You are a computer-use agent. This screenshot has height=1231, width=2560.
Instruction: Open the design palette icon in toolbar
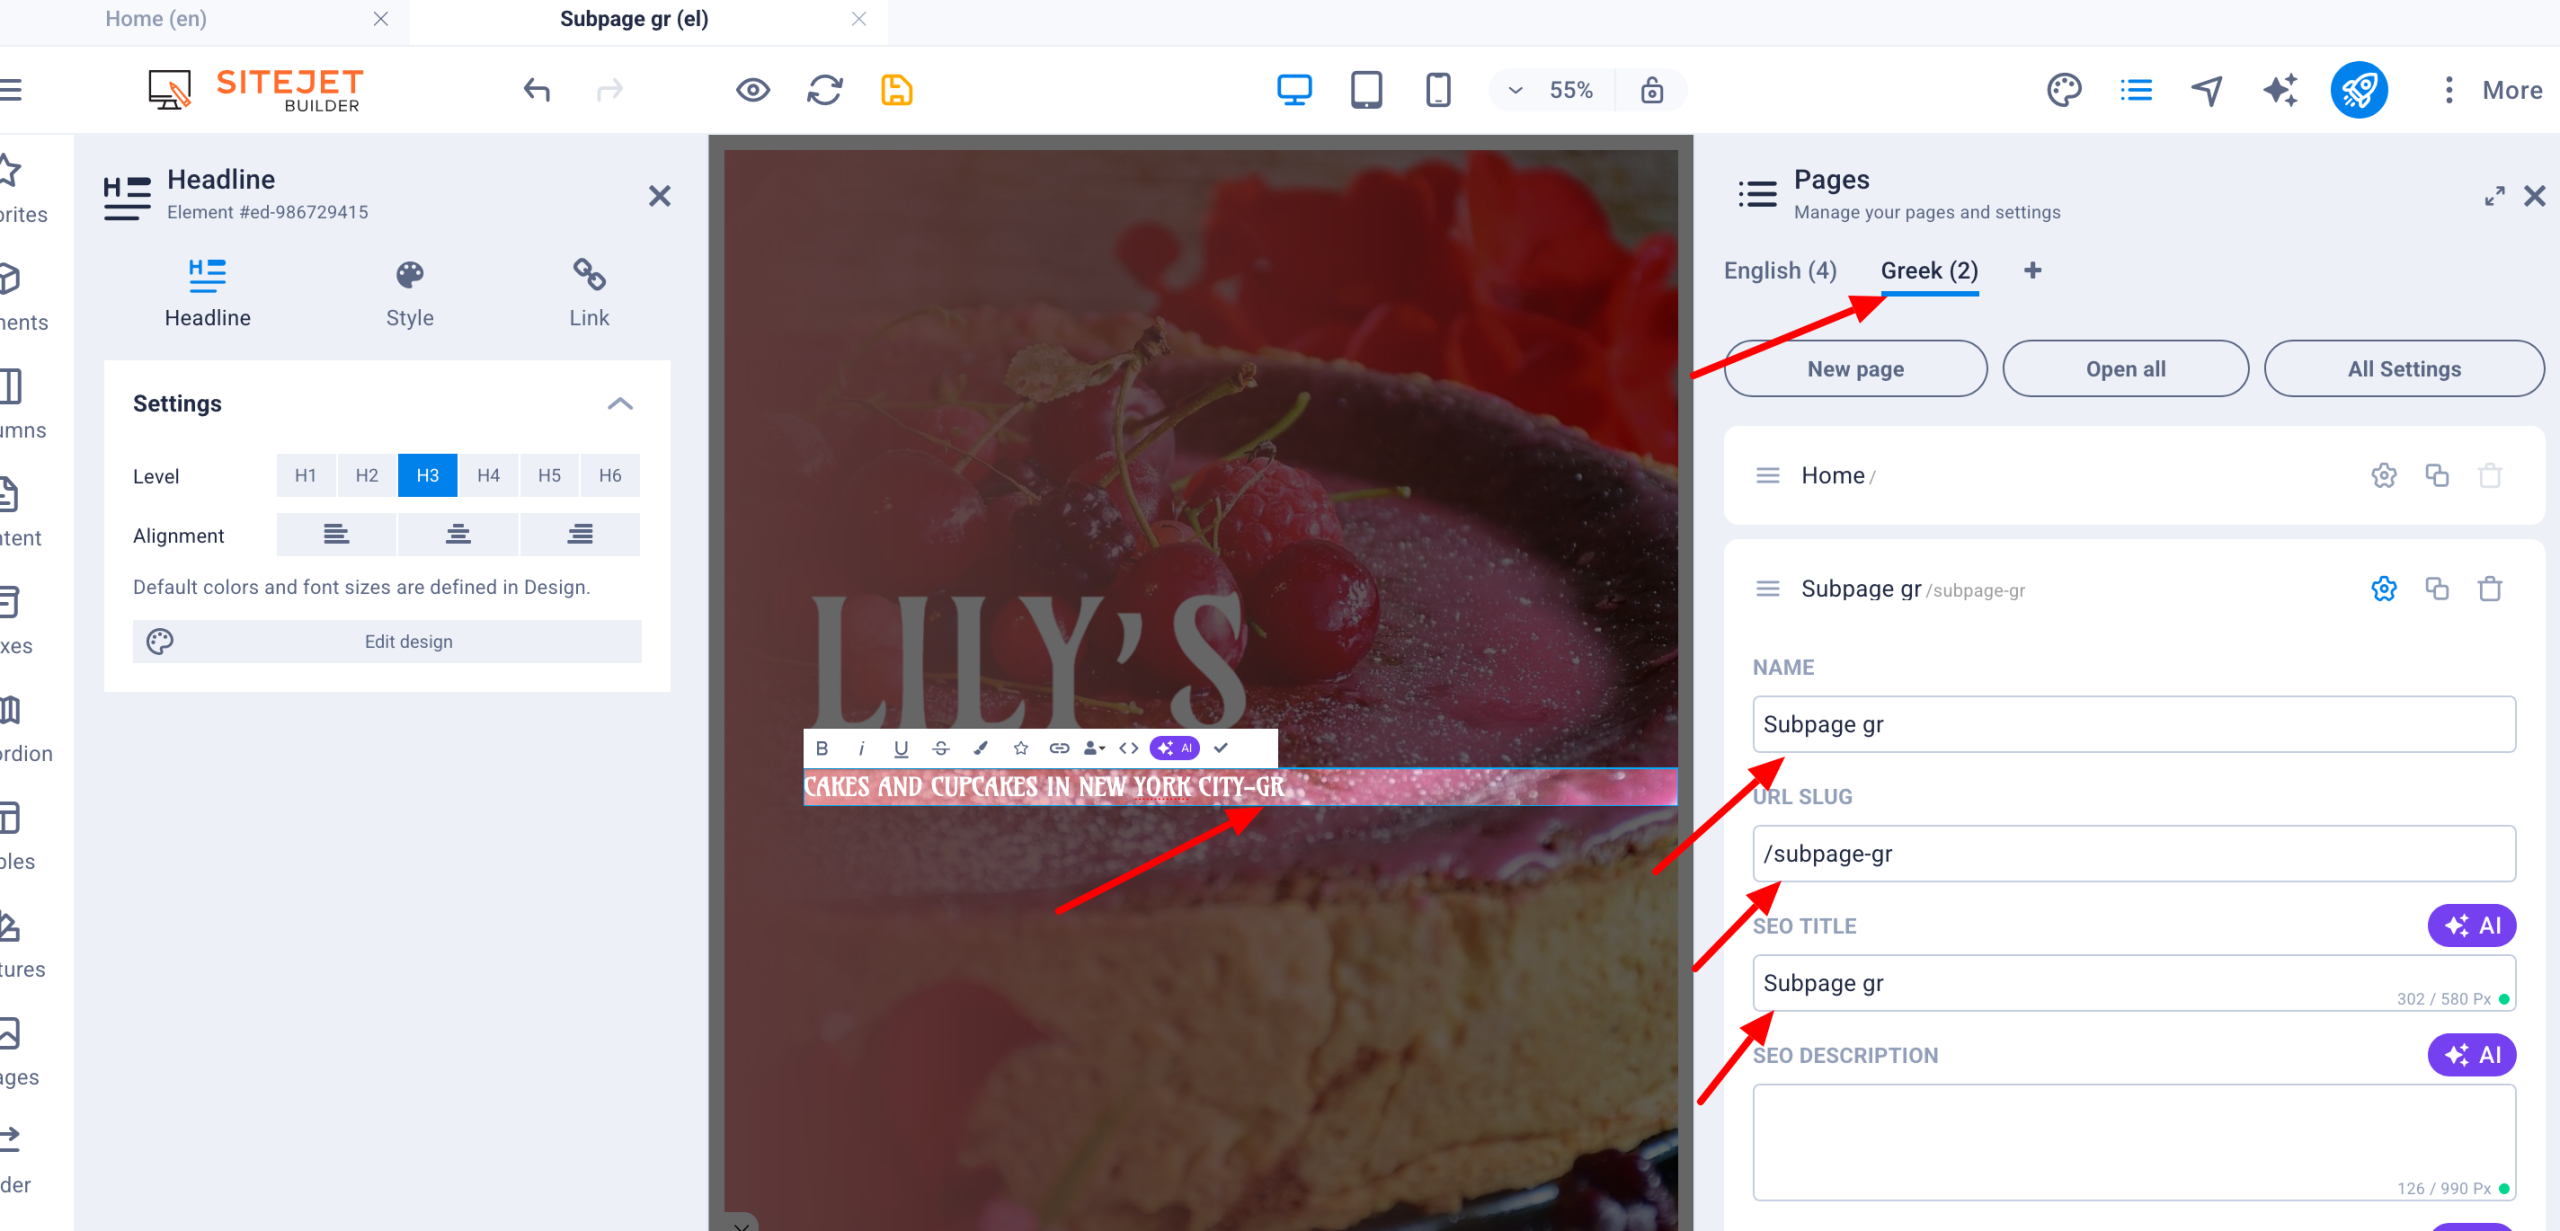tap(2064, 90)
